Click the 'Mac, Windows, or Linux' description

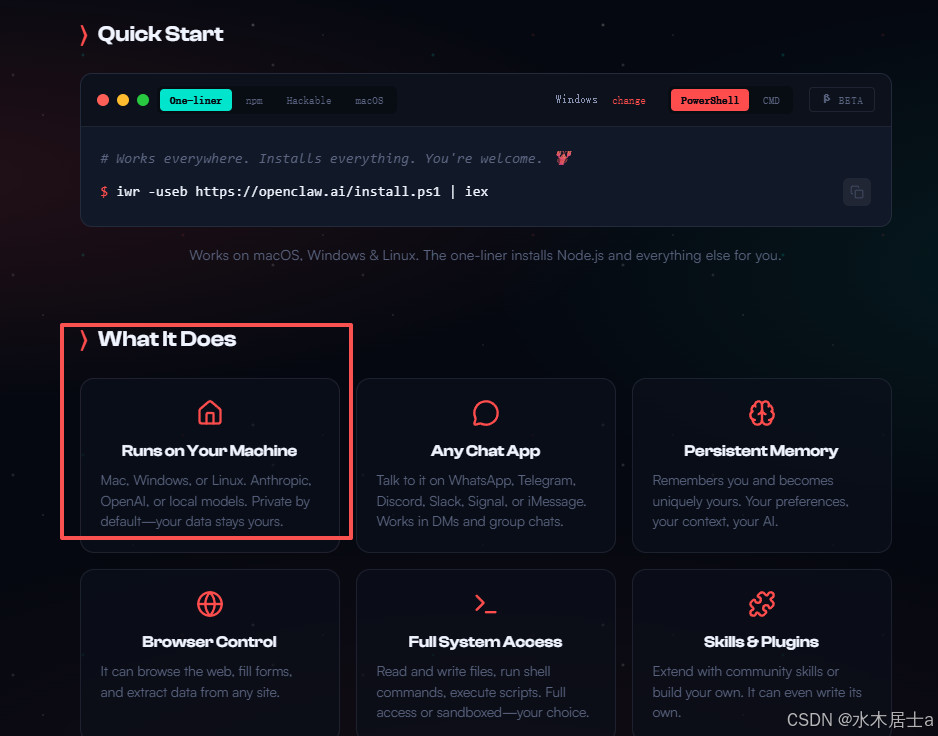tap(206, 501)
